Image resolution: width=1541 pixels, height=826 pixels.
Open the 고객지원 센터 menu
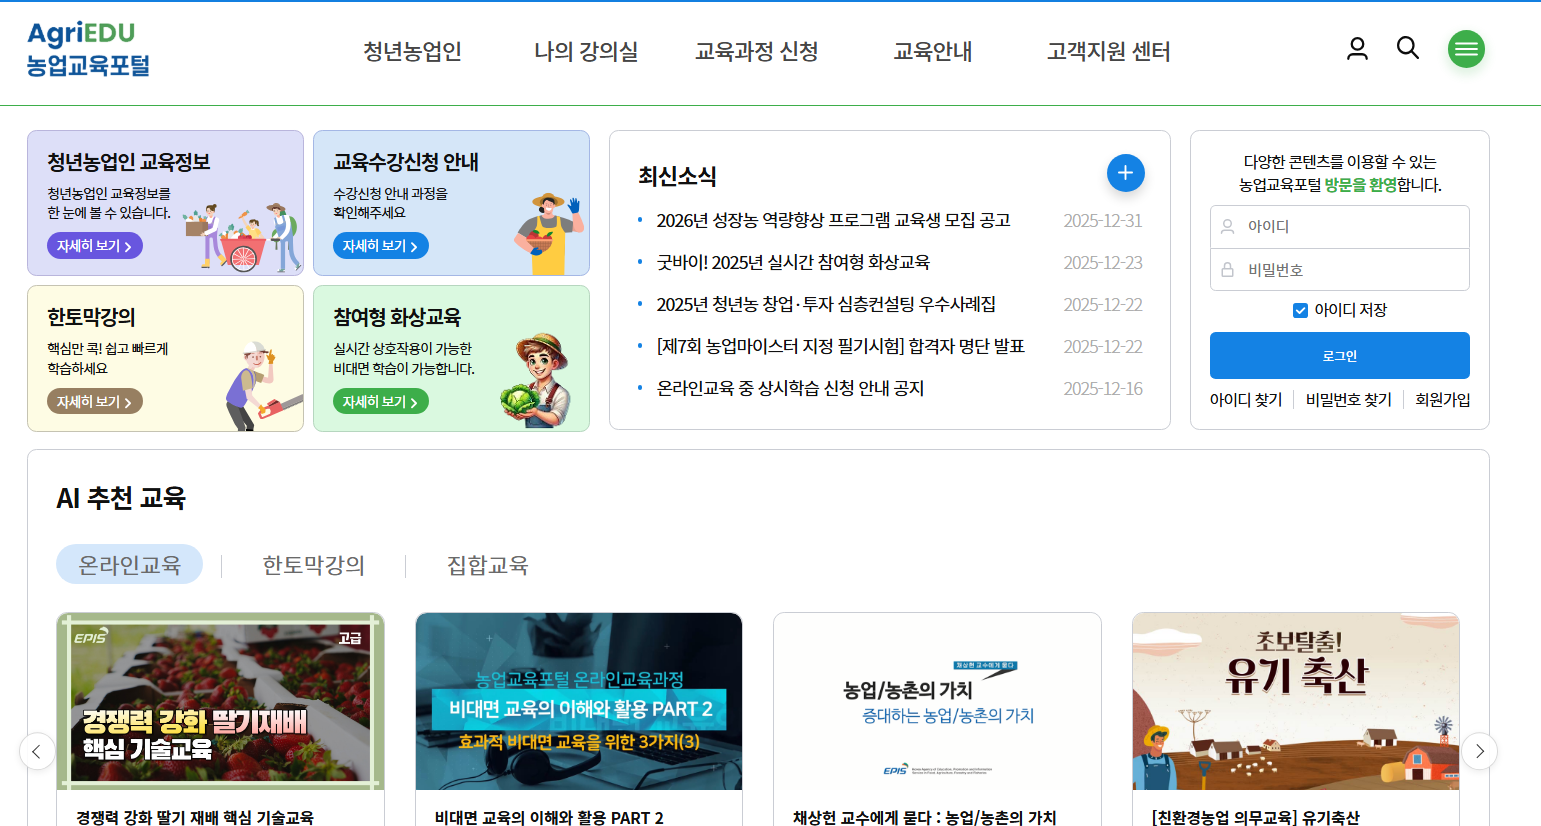click(x=1106, y=52)
